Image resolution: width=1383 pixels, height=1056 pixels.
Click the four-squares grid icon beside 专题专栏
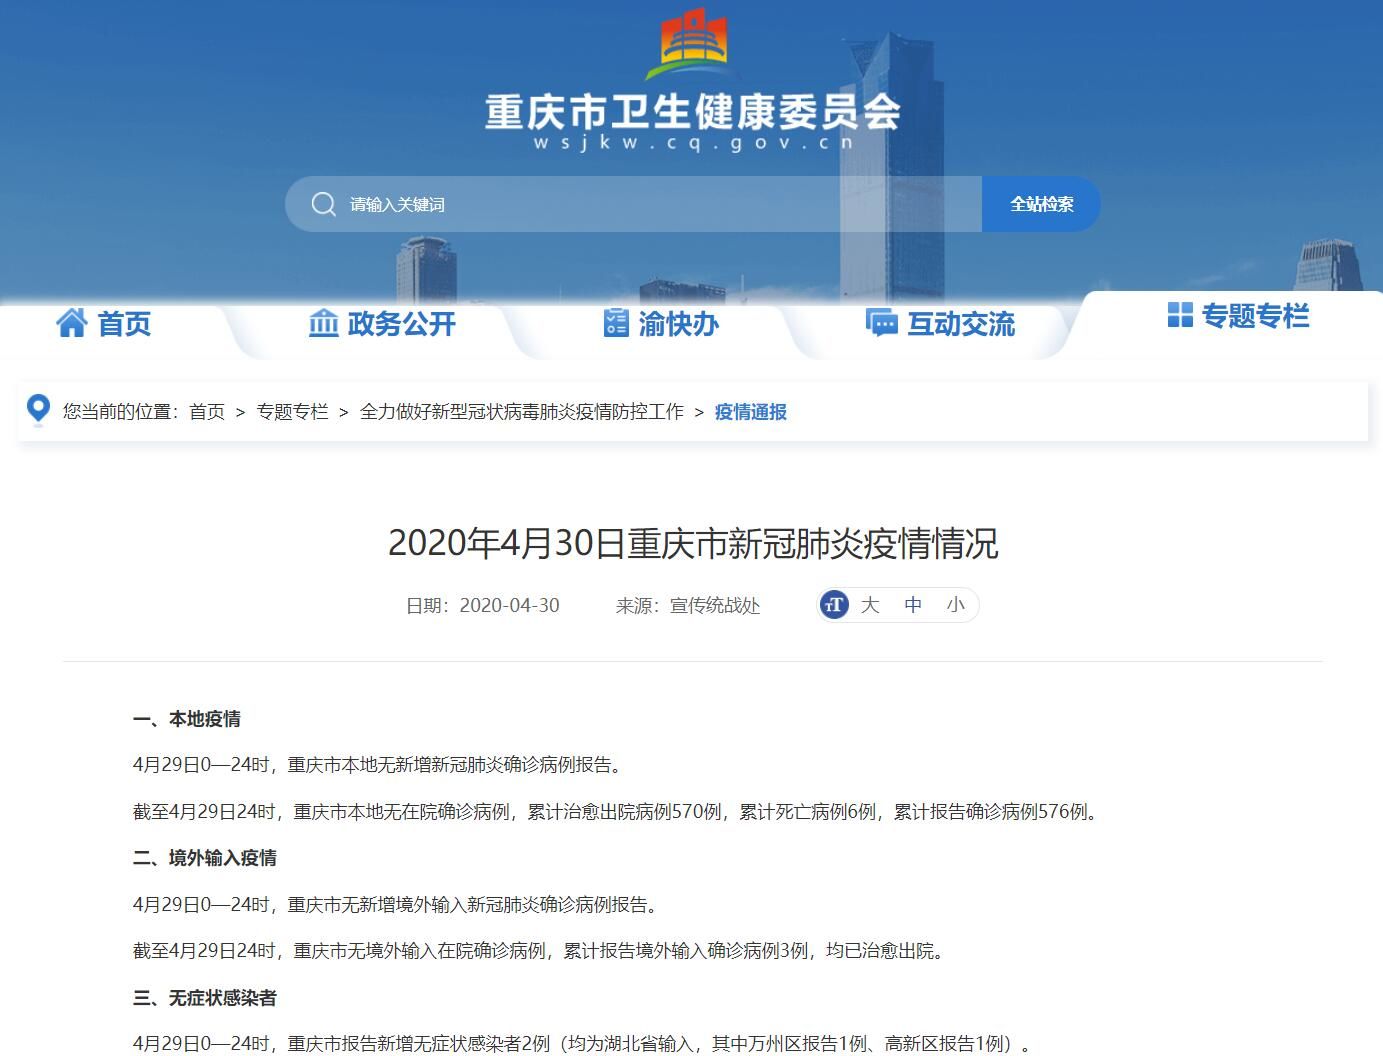click(1180, 315)
